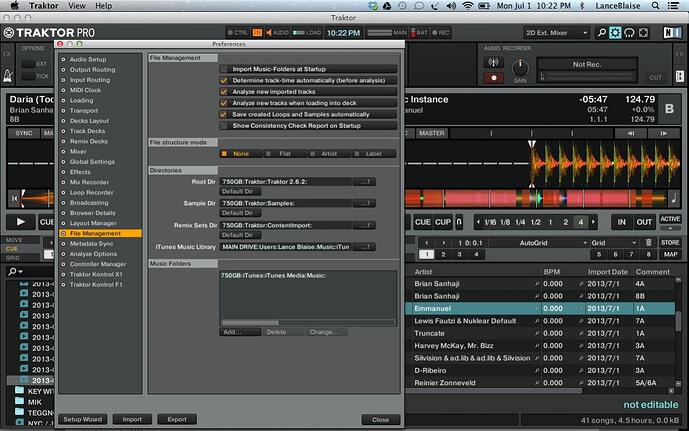
Task: Click Deck B letter focus icon
Action: 669,109
